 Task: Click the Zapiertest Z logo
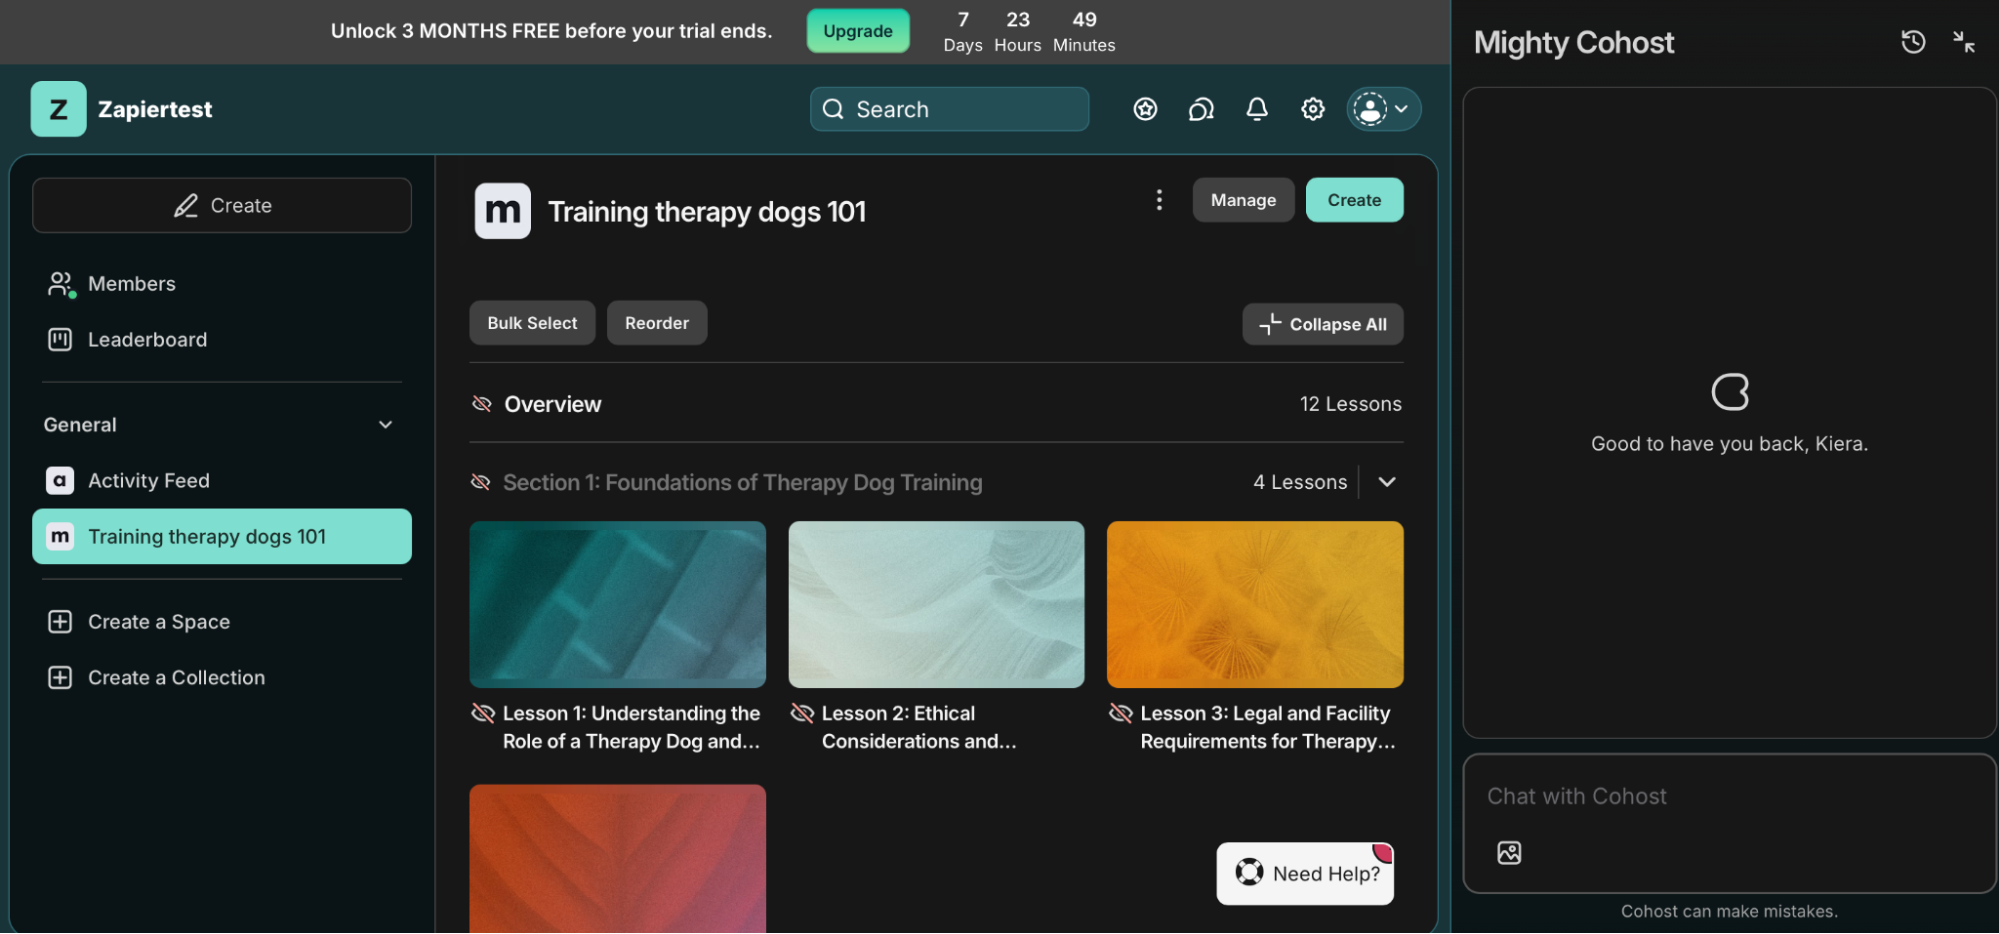pyautogui.click(x=58, y=109)
